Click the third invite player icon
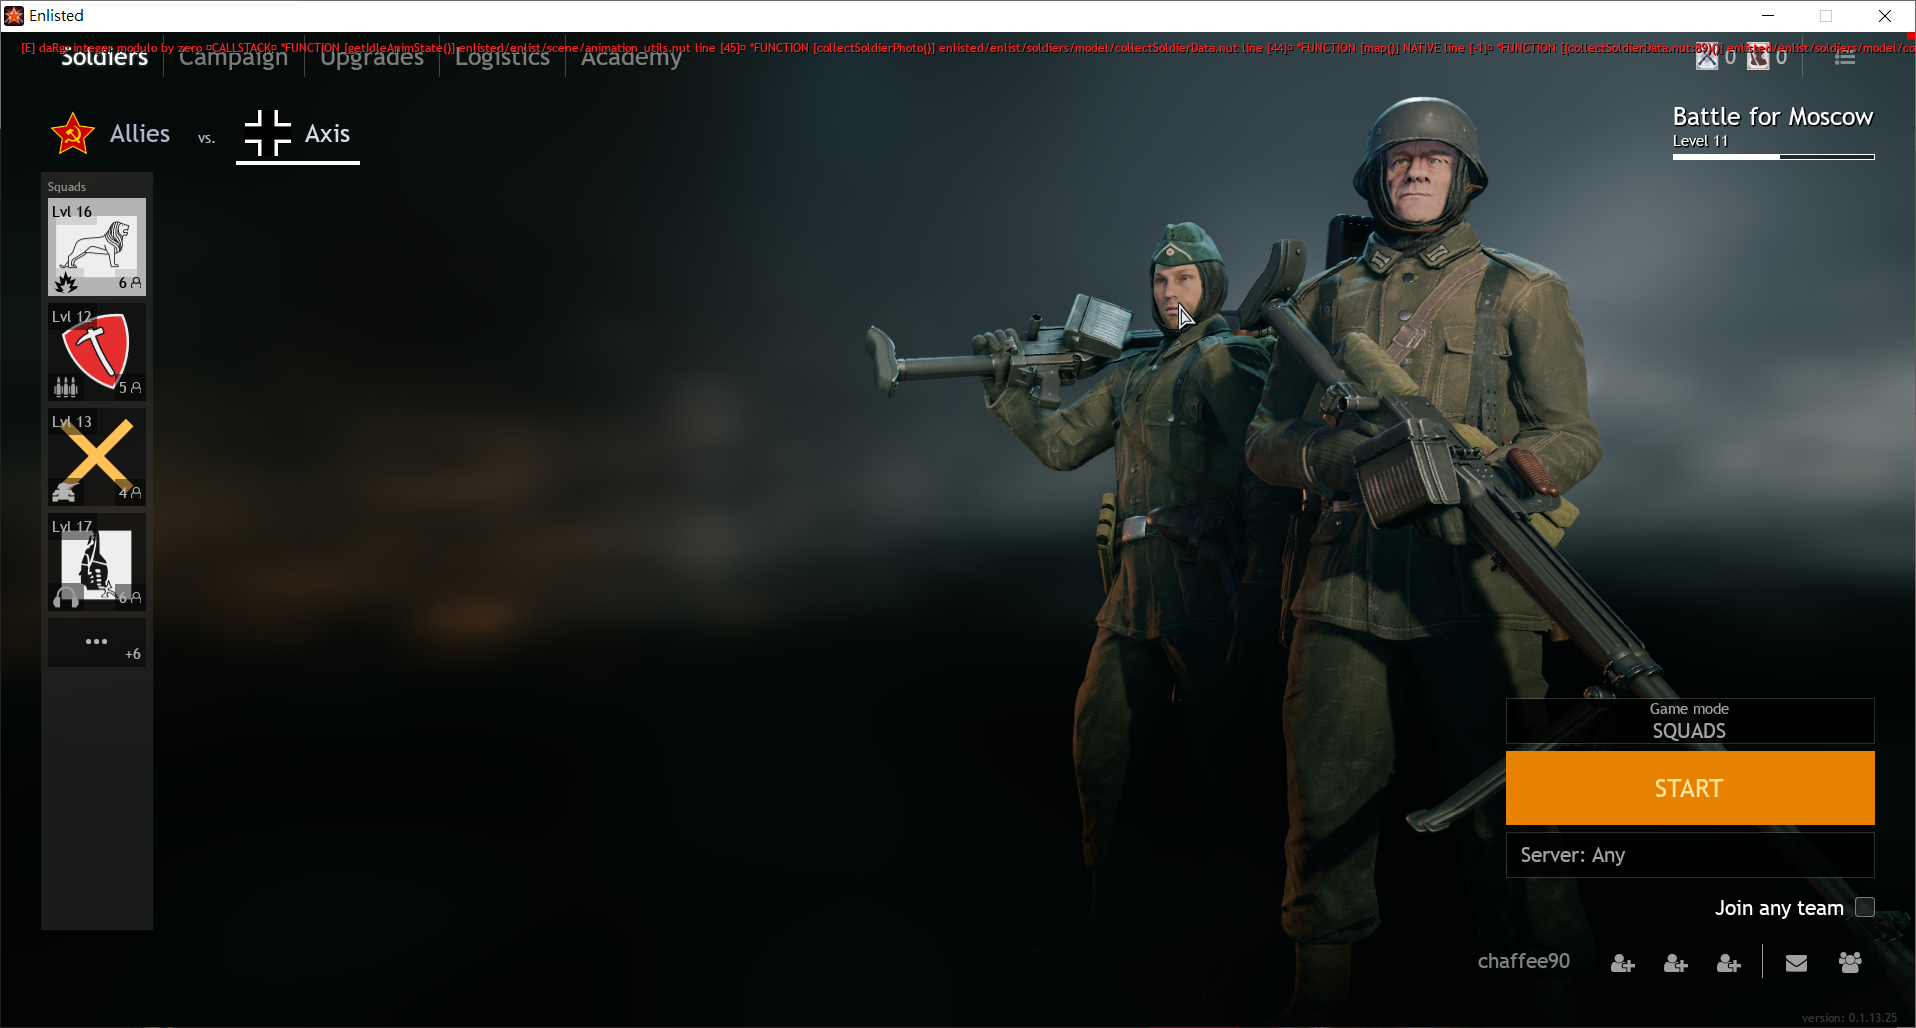The height and width of the screenshot is (1028, 1916). [1728, 963]
